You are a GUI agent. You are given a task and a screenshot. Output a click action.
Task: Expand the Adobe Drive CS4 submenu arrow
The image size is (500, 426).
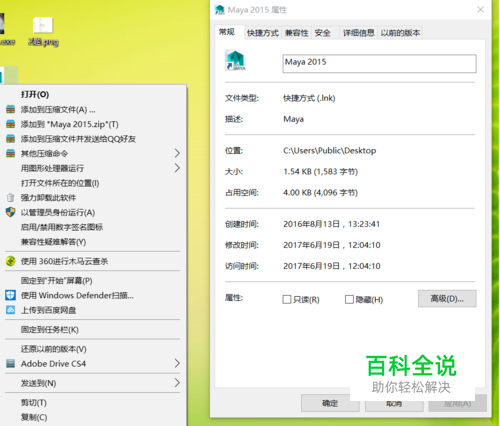[177, 363]
